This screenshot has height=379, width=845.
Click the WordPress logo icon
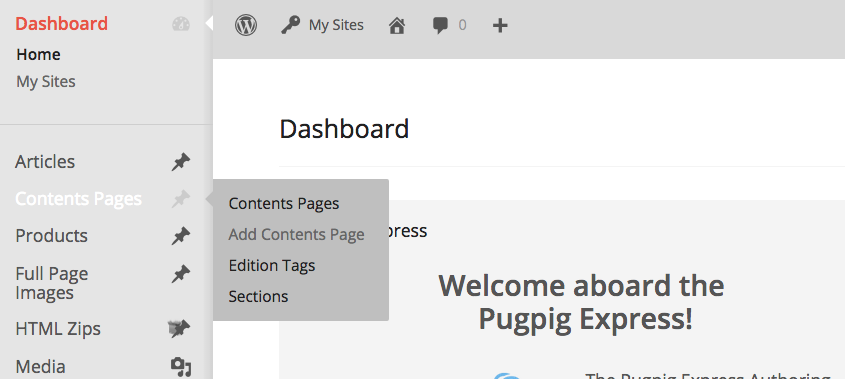(x=246, y=25)
